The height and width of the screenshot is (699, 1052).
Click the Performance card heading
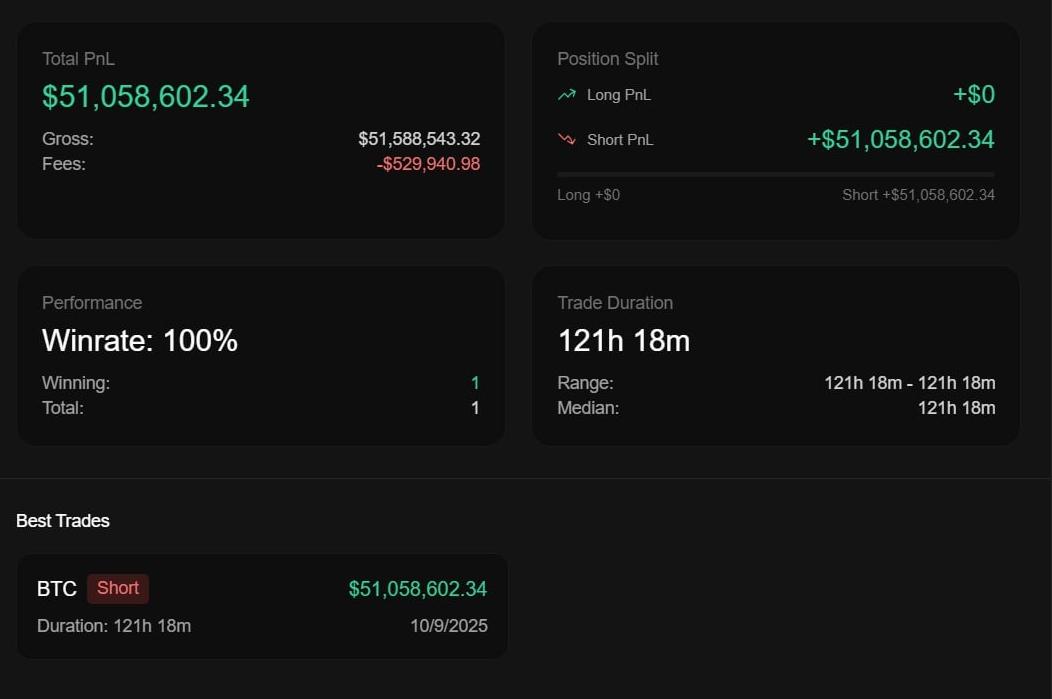(92, 303)
